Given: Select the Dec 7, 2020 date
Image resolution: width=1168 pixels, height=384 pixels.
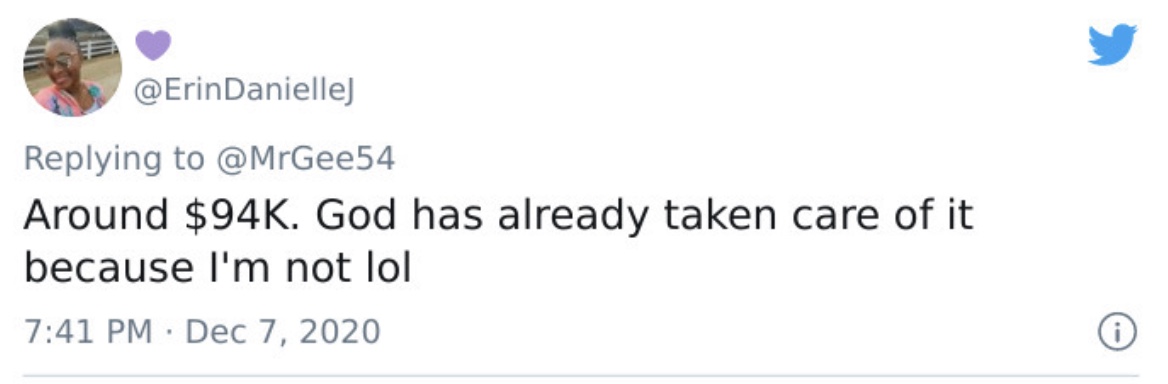Looking at the screenshot, I should tap(282, 332).
